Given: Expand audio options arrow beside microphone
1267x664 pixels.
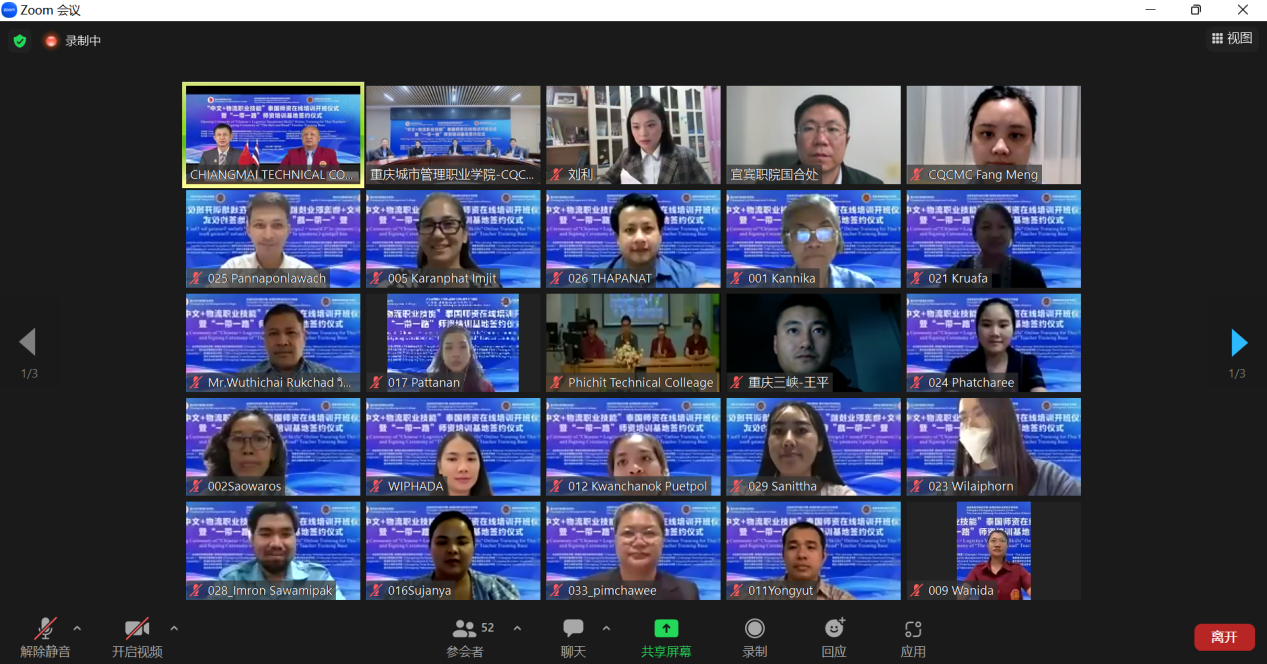Looking at the screenshot, I should click(x=77, y=628).
